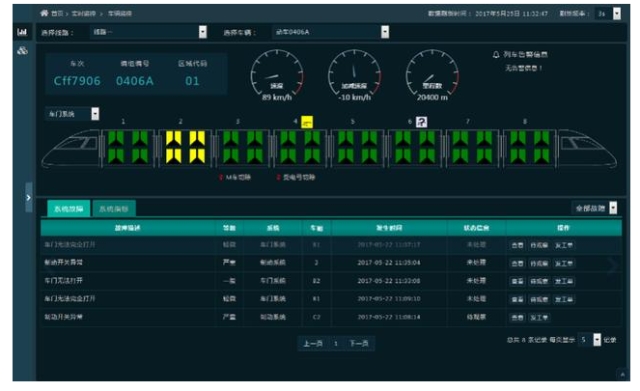The width and height of the screenshot is (640, 391).
Task: Click yellow warning icon above car 4
Action: click(x=307, y=122)
